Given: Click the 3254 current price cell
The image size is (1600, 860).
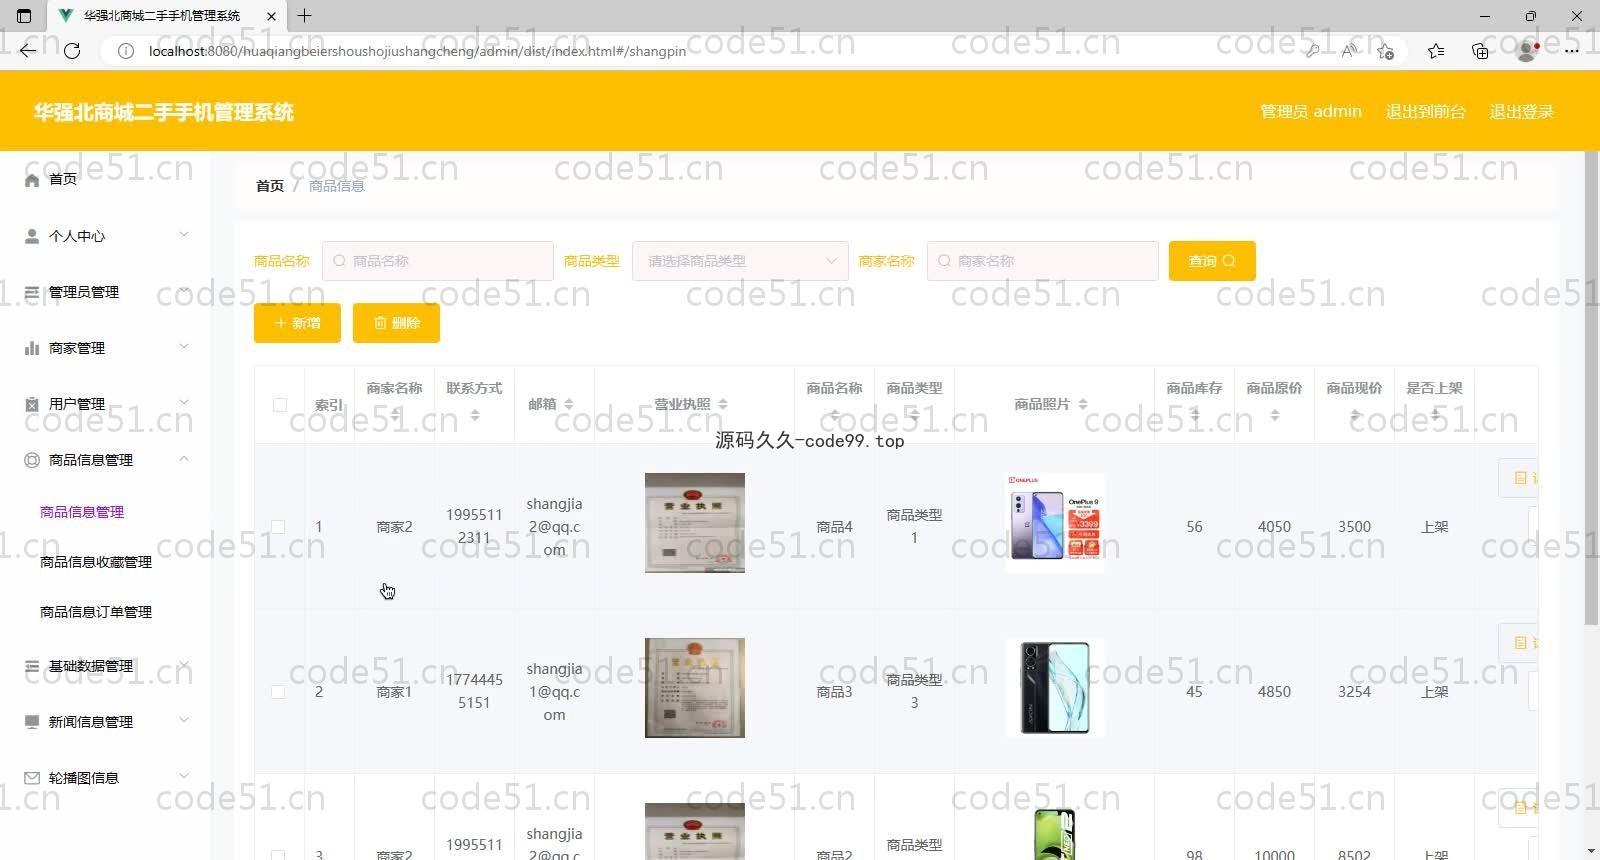Looking at the screenshot, I should [1354, 692].
